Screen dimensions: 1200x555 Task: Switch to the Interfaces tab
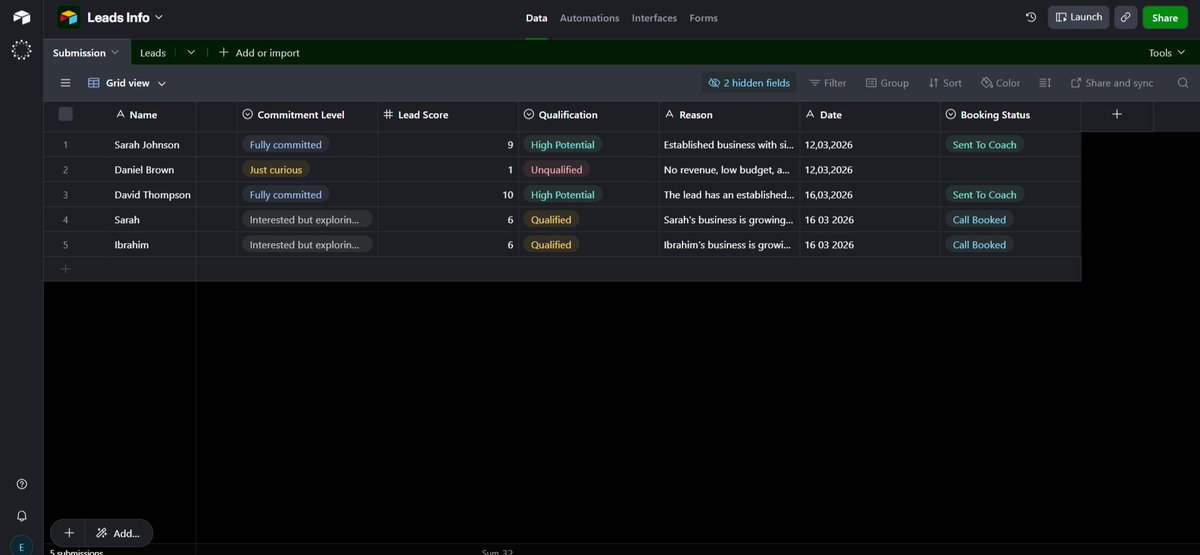click(x=654, y=18)
